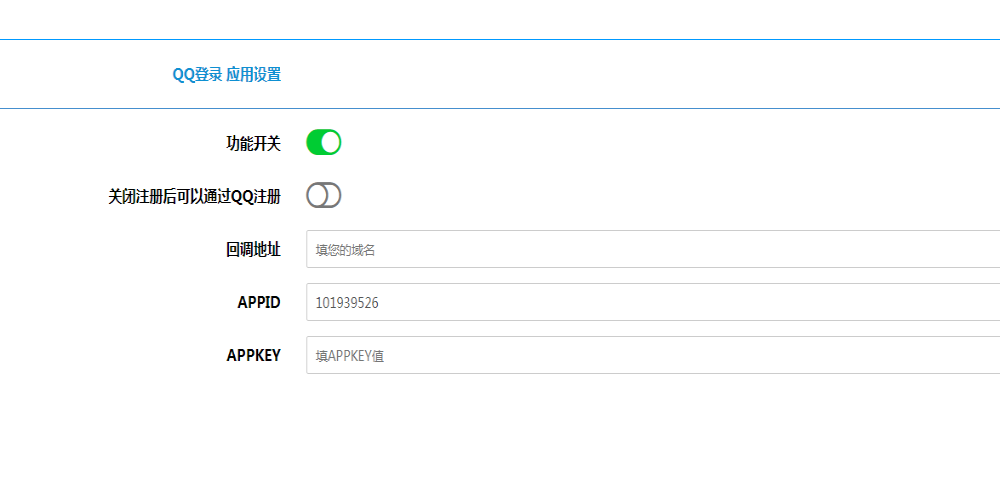The width and height of the screenshot is (1000, 491).
Task: Focus the APPID field containing 101939526
Action: (653, 302)
